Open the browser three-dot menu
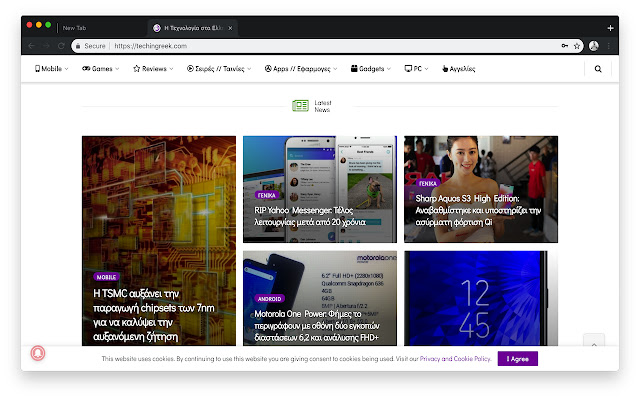This screenshot has height=400, width=640. 609,46
